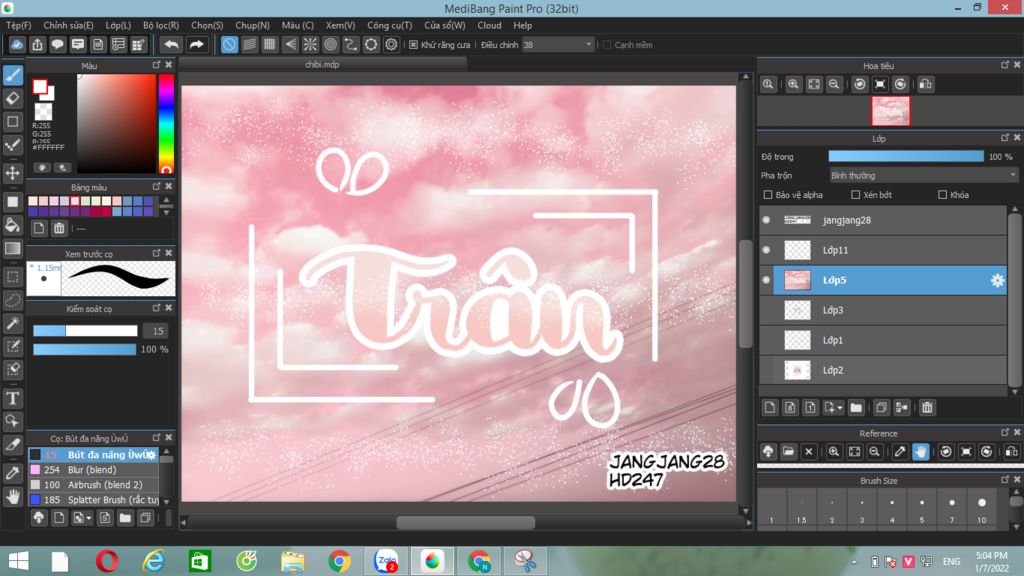Click the horizontal canvas scrollbar

466,522
